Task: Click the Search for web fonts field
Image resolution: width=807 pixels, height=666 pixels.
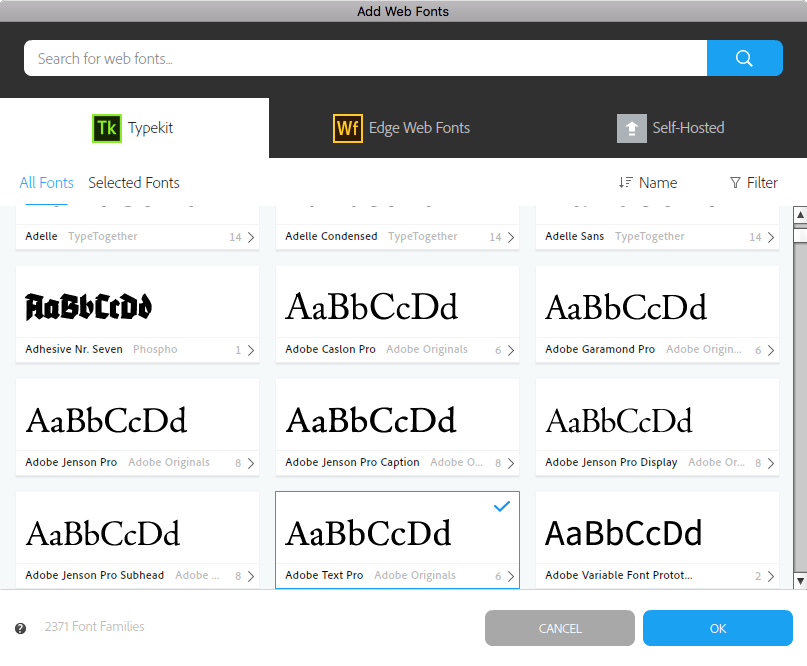Action: tap(365, 58)
